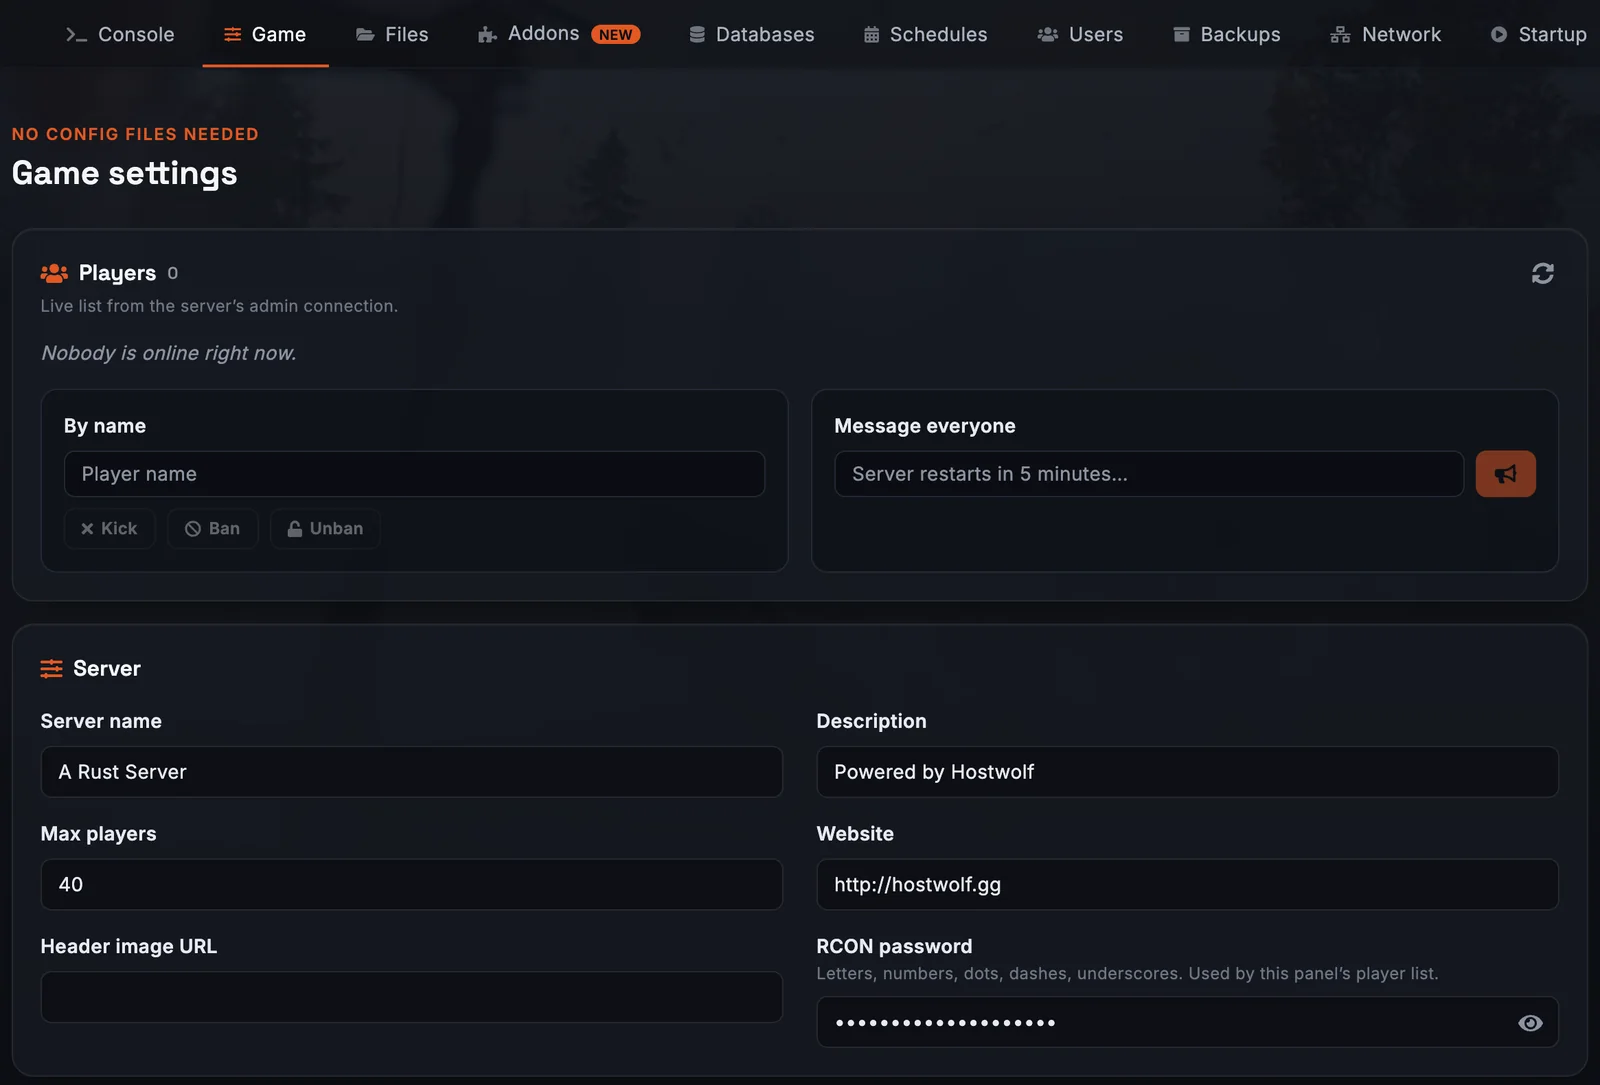The width and height of the screenshot is (1600, 1085).
Task: Click the Header image URL field
Action: point(411,997)
